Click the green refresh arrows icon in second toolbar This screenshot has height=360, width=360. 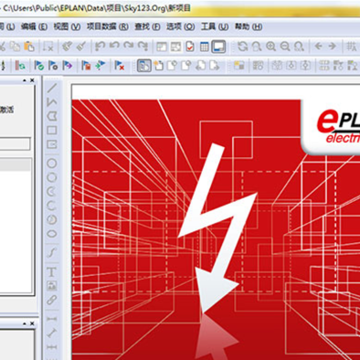point(20,65)
